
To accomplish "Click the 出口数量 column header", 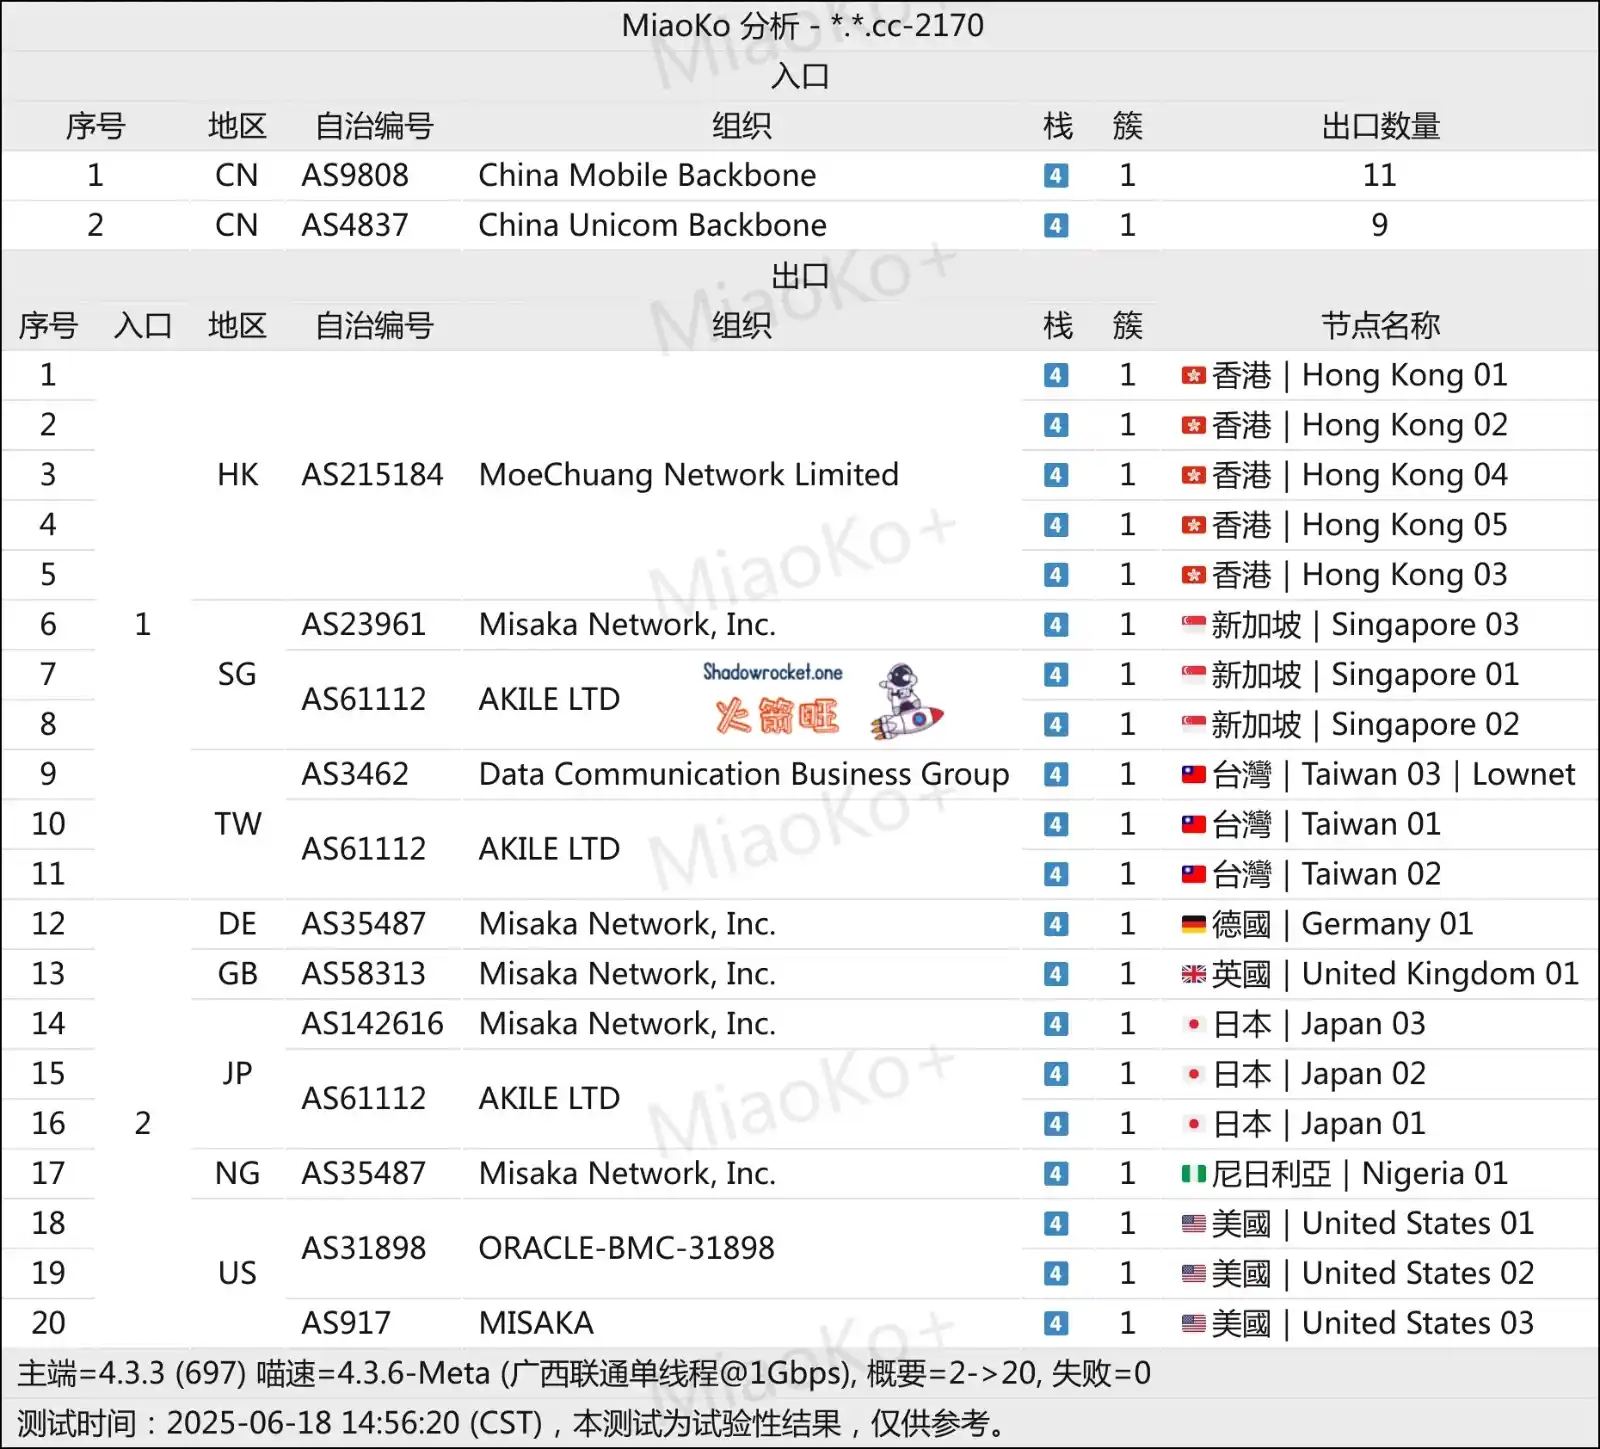I will coord(1380,126).
